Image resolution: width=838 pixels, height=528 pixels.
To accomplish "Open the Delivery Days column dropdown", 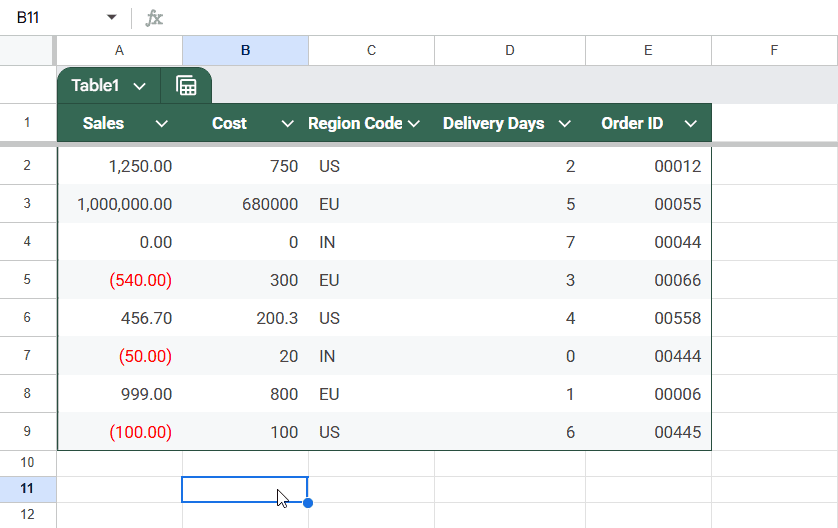I will pos(564,124).
